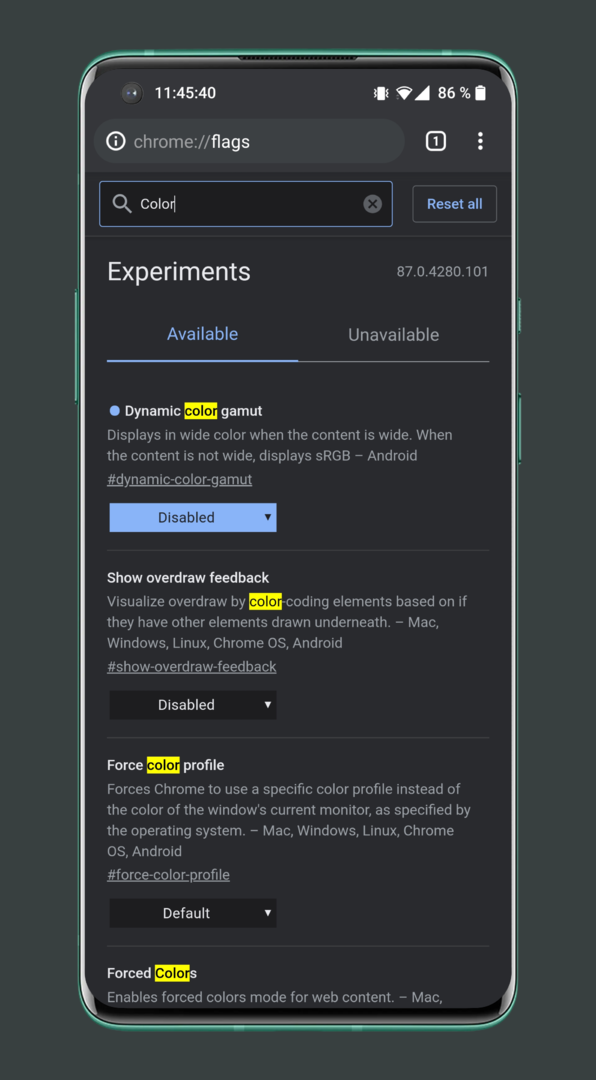Tap the magnifier search icon

coord(122,204)
